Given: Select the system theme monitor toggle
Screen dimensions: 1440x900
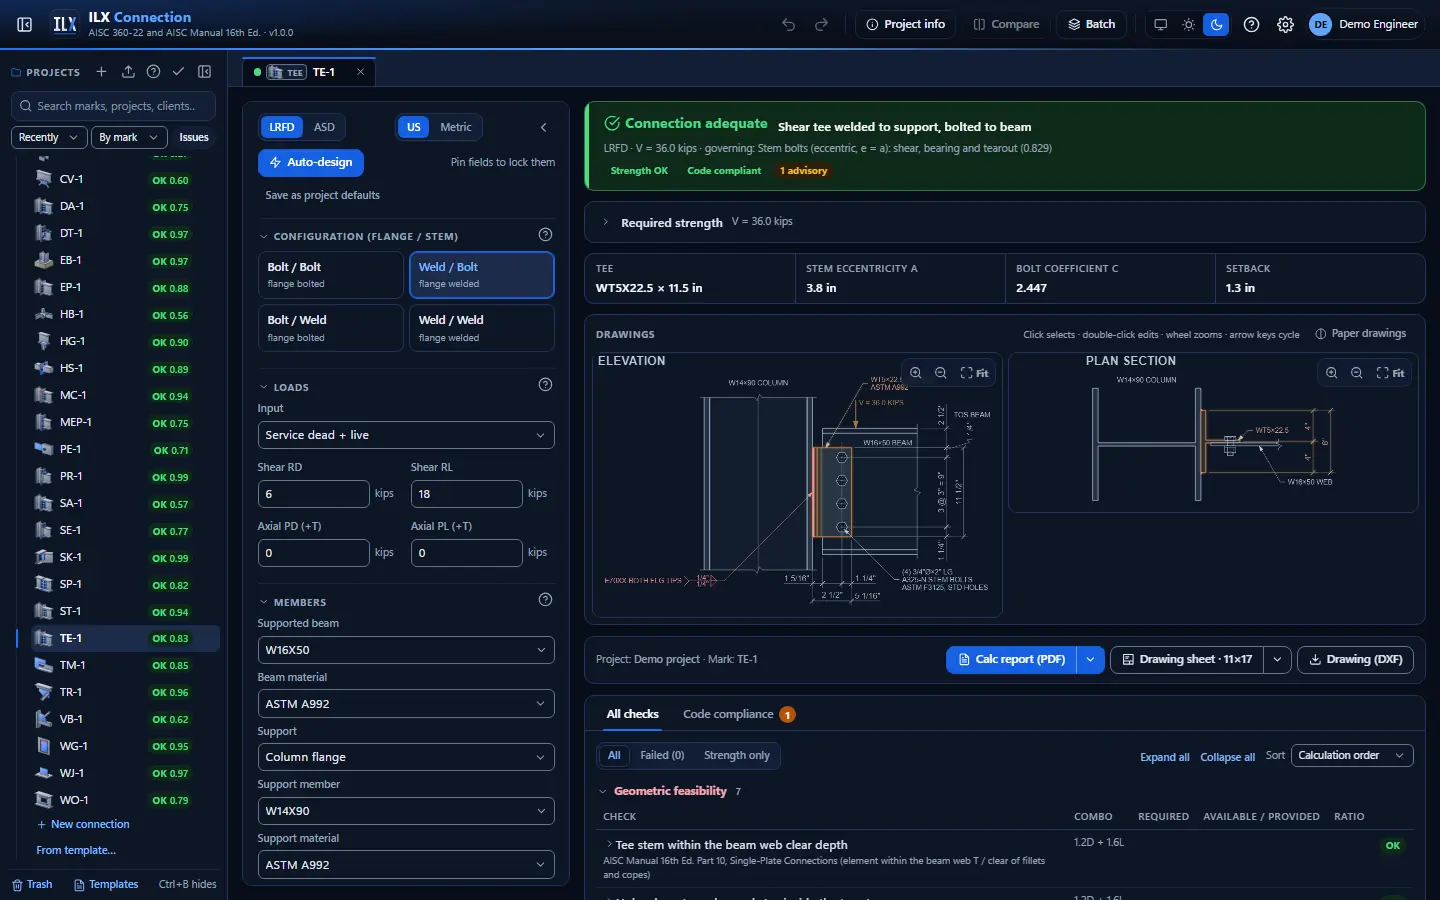Looking at the screenshot, I should coord(1160,24).
